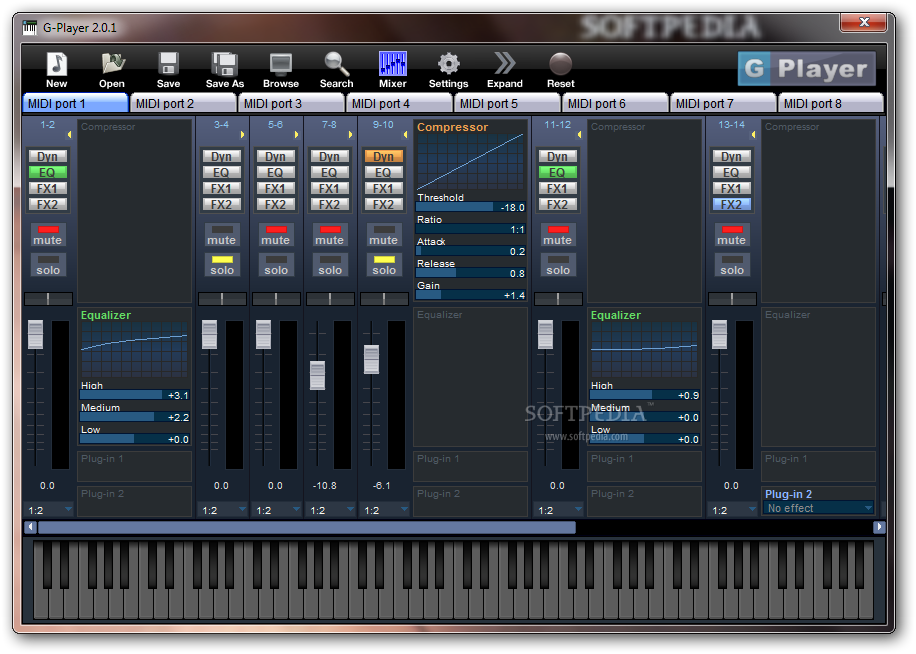Open a file with the Open folder icon
Screen dimensions: 916x654
112,64
